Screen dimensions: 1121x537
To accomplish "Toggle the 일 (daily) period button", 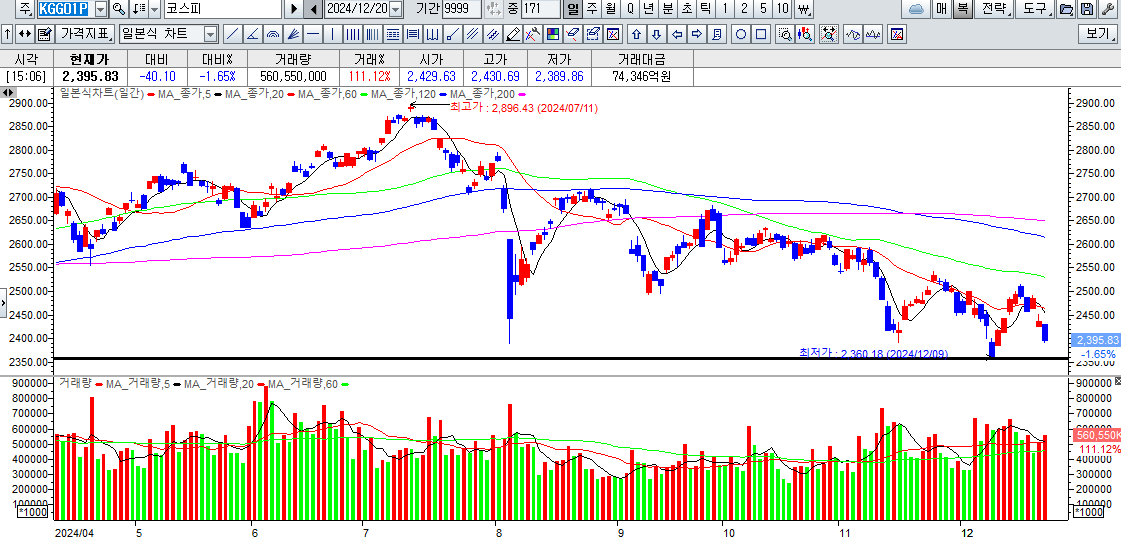I will pyautogui.click(x=573, y=9).
